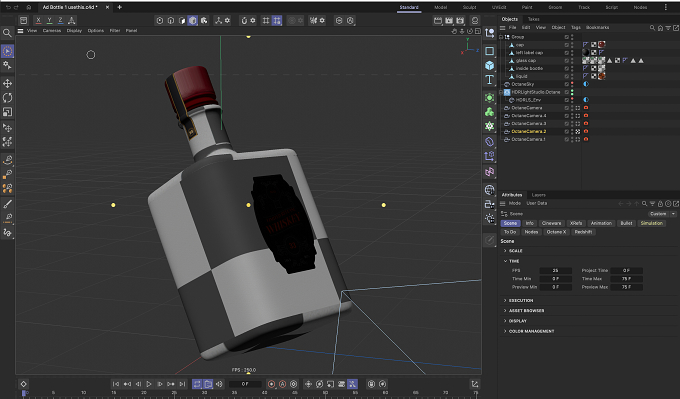
Task: Click the FPS value field
Action: click(x=556, y=270)
